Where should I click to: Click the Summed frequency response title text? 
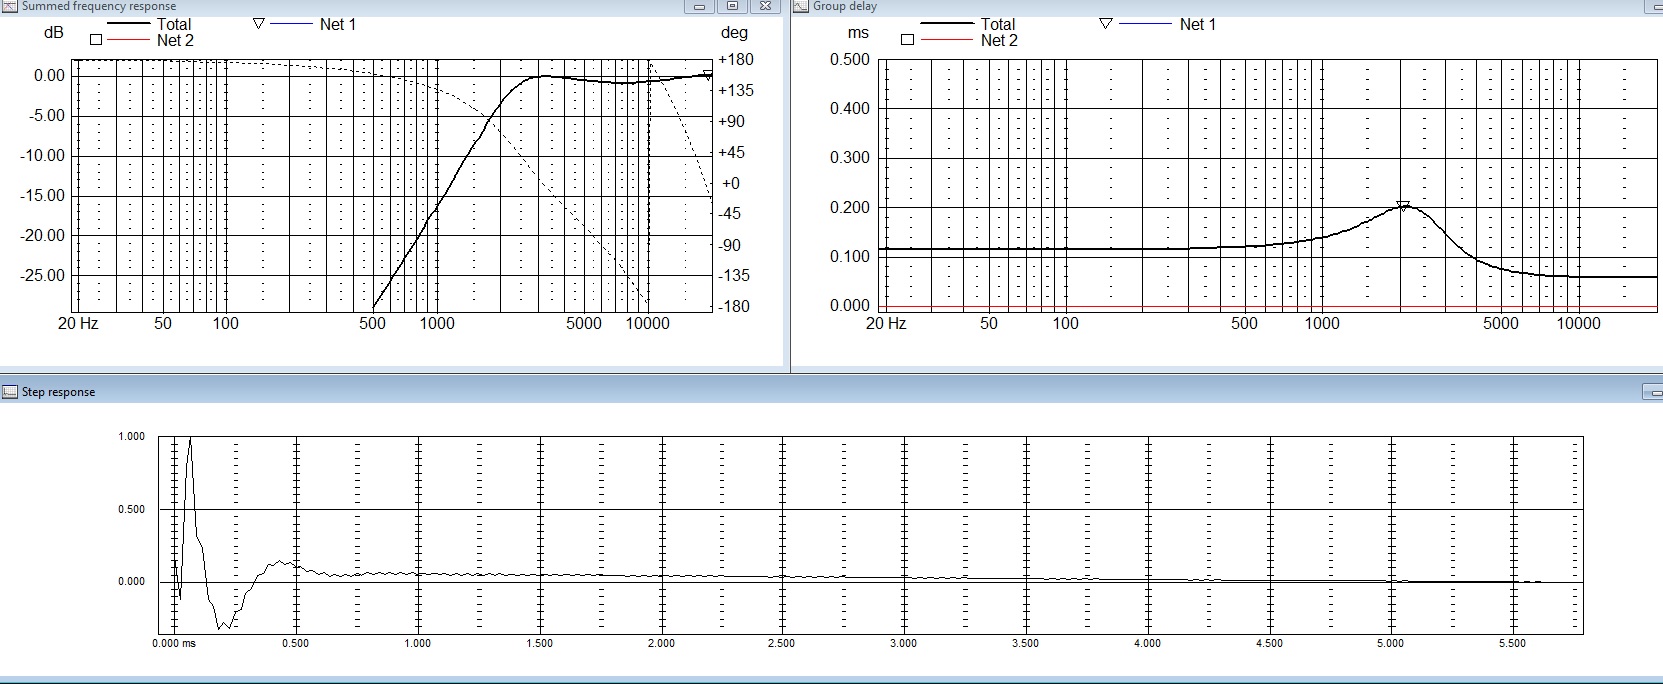[99, 6]
